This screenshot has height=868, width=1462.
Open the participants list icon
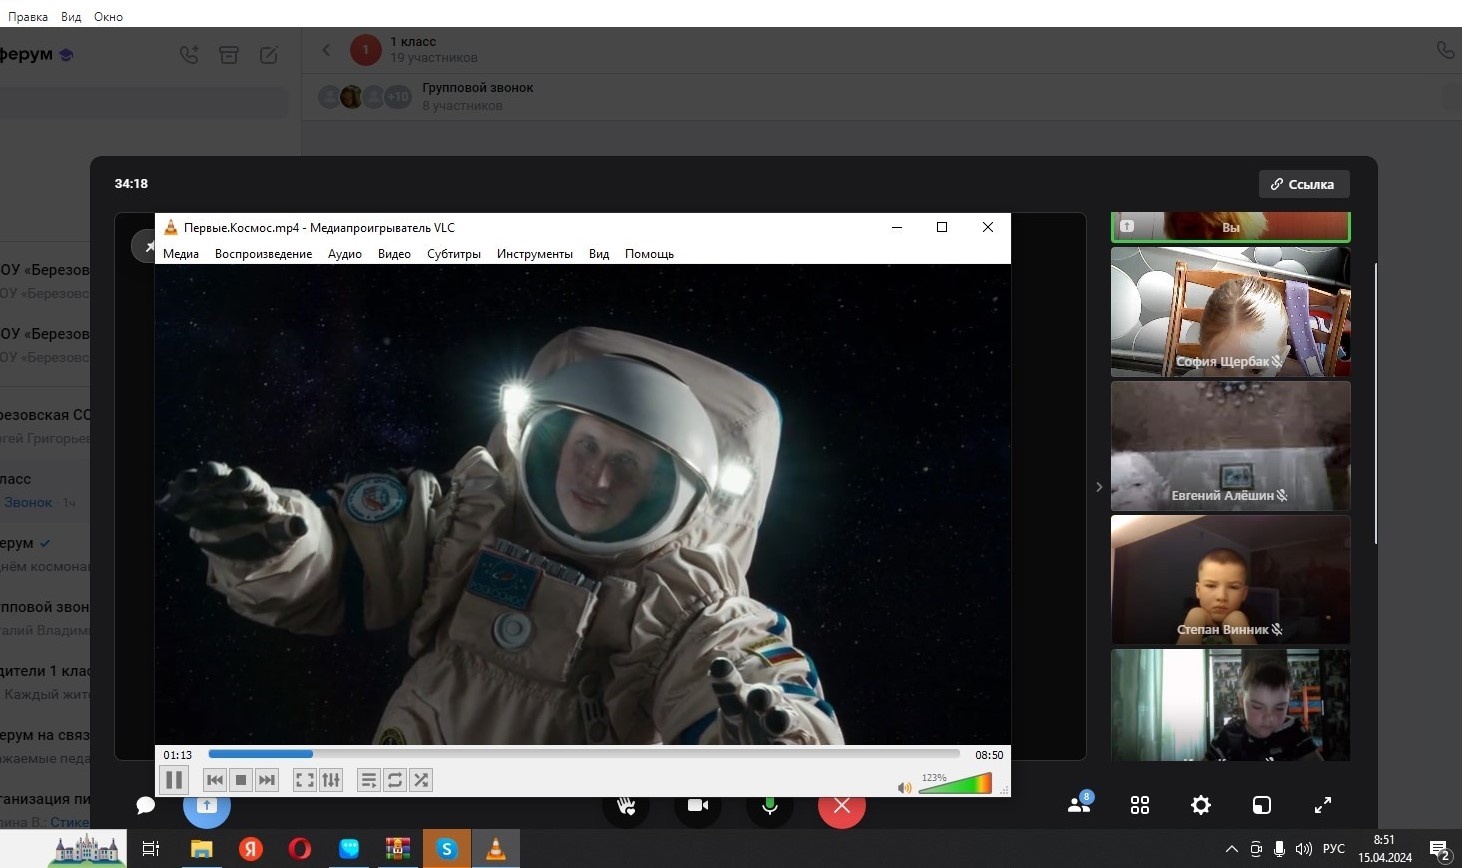pyautogui.click(x=1080, y=803)
